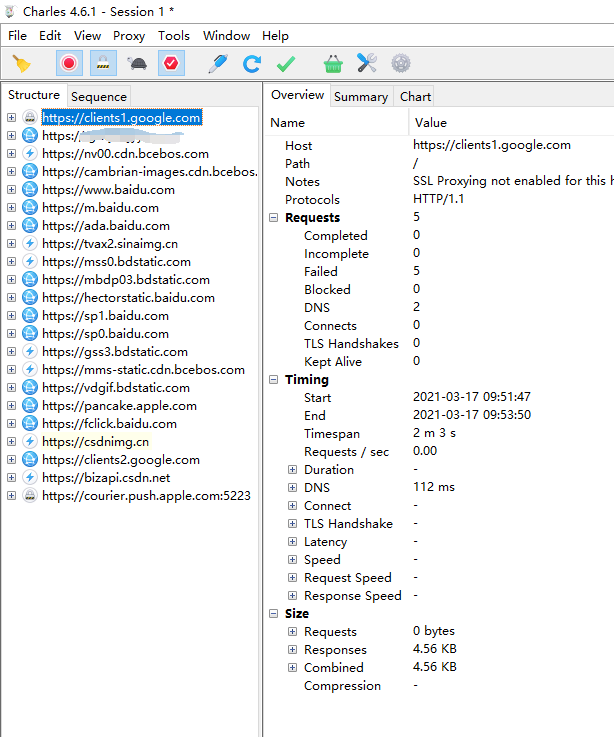Image resolution: width=614 pixels, height=737 pixels.
Task: Open the Help menu
Action: click(x=275, y=36)
